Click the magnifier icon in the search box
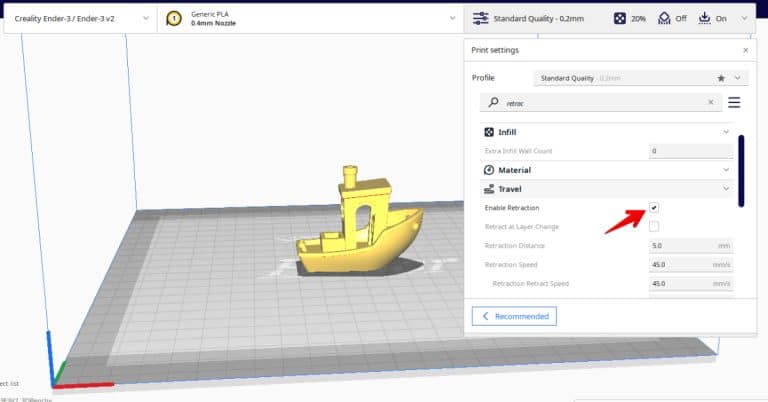 click(494, 102)
